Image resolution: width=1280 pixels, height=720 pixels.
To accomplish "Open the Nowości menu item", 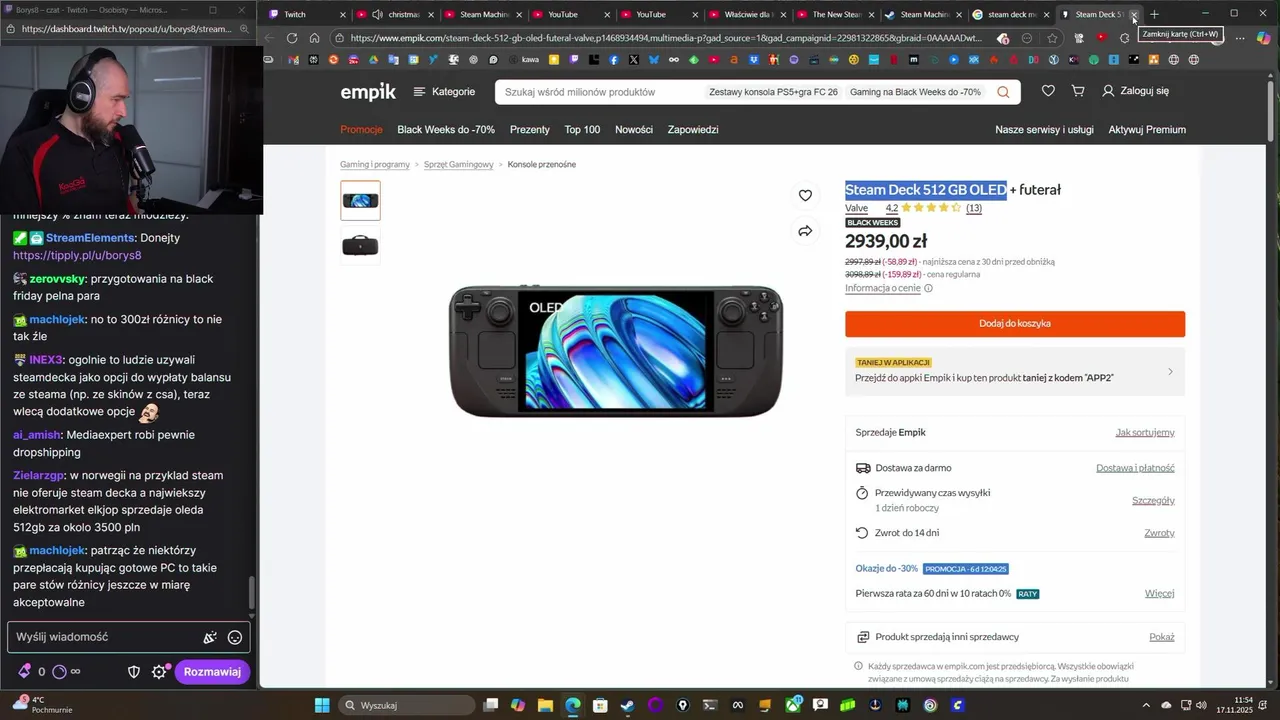I will pos(634,130).
